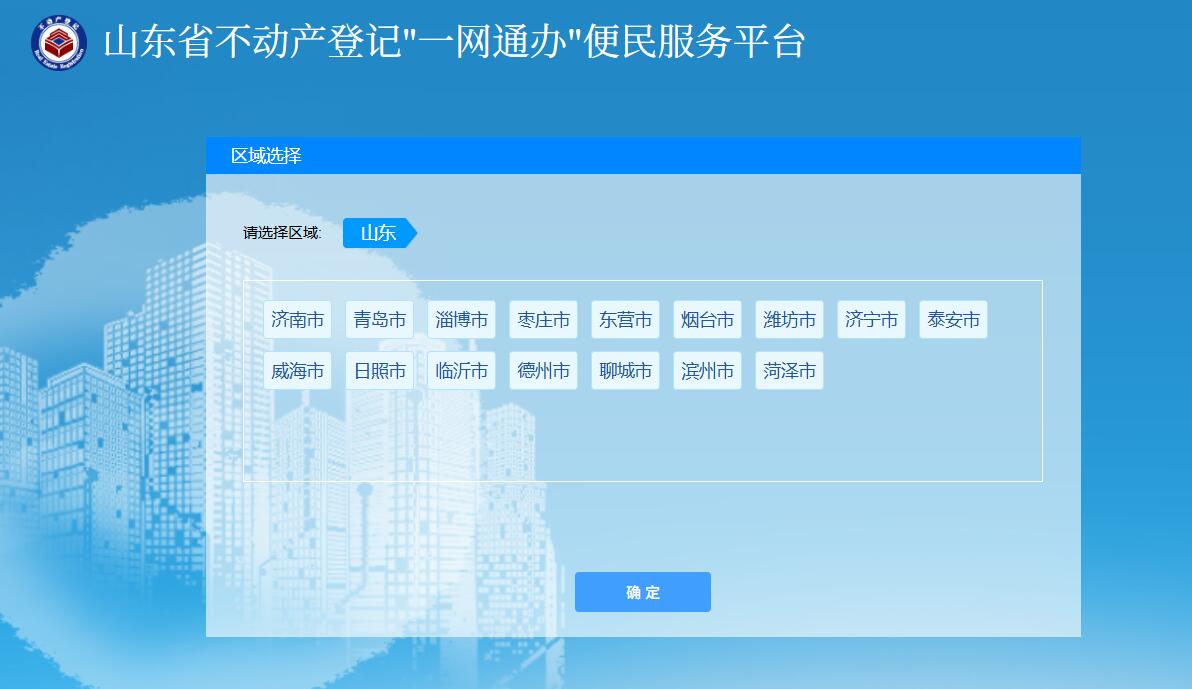Screen dimensions: 1192x689
Task: Select the 德州市 city button
Action: pyautogui.click(x=544, y=371)
